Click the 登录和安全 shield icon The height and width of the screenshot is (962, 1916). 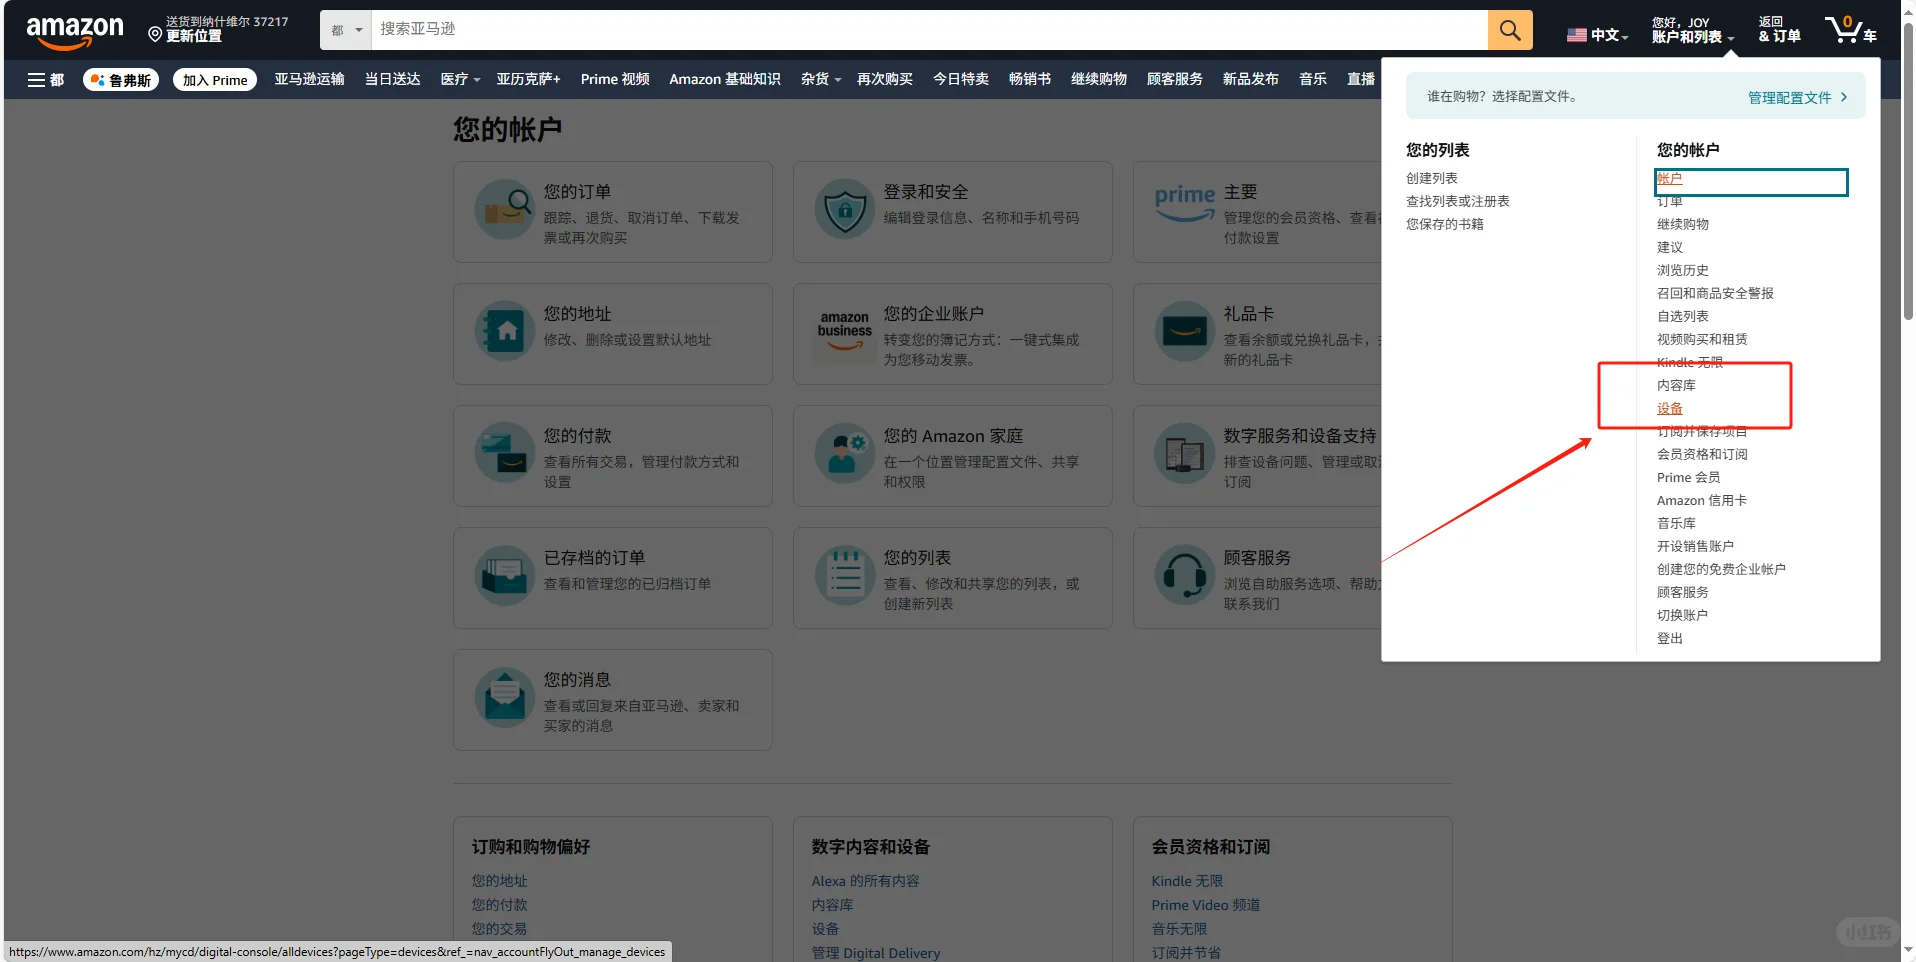coord(845,210)
